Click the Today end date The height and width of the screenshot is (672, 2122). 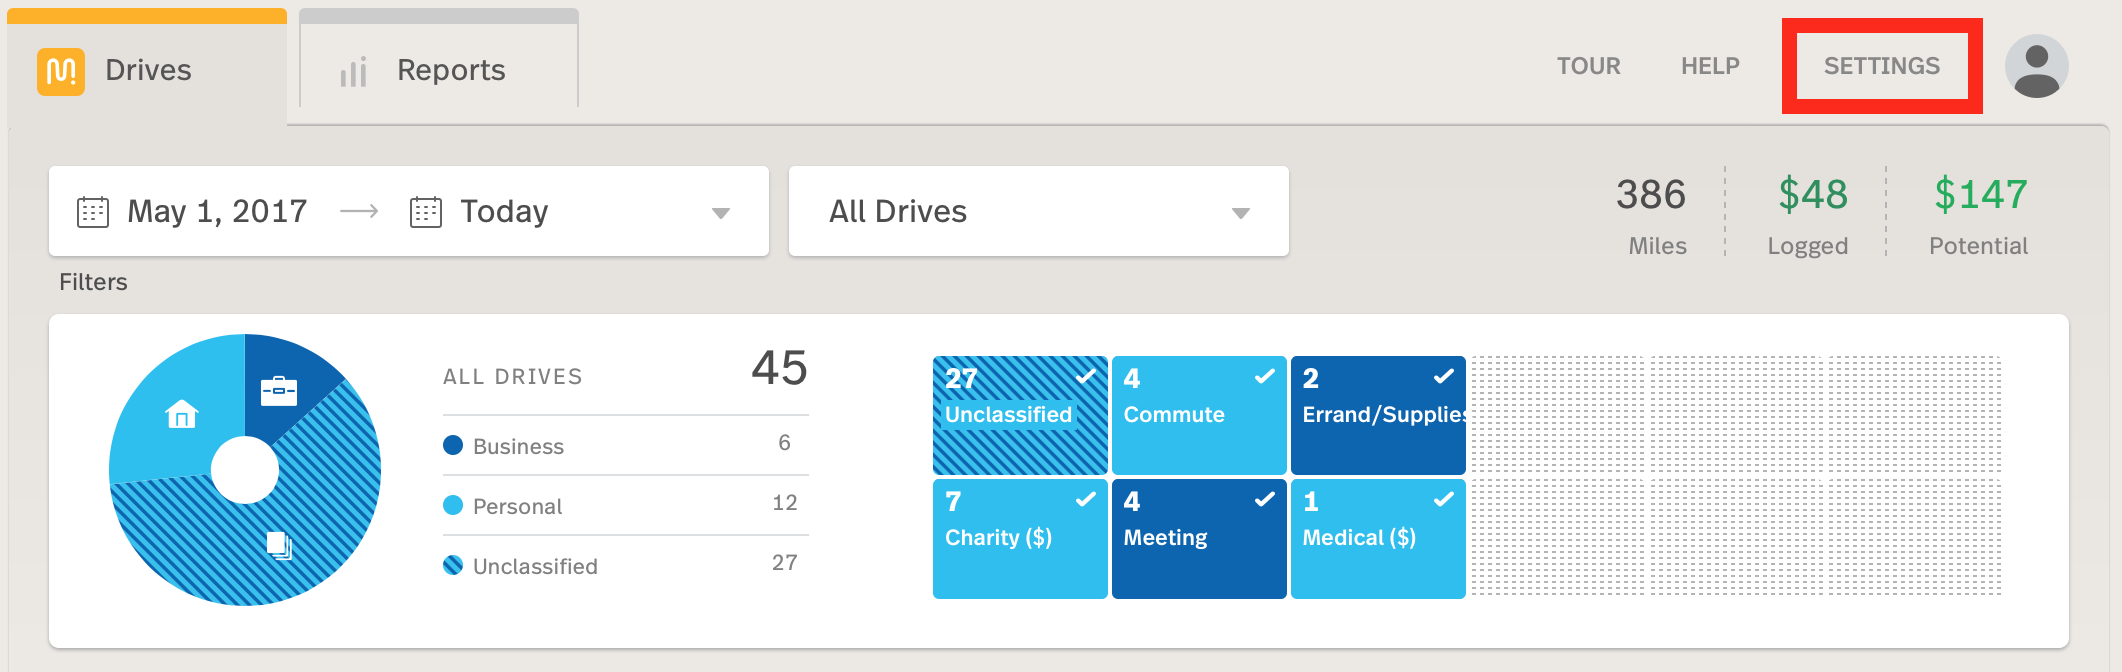point(504,212)
